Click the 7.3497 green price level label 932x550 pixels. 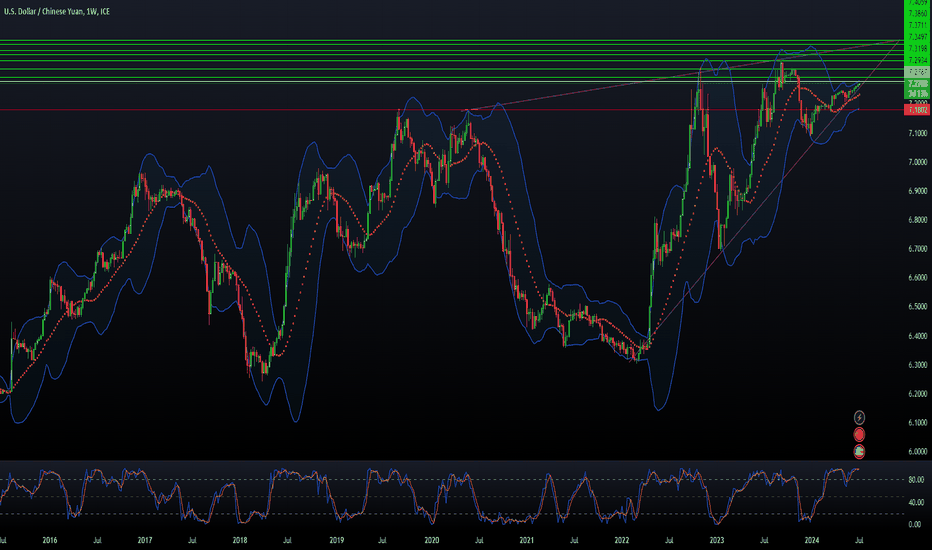click(x=917, y=37)
